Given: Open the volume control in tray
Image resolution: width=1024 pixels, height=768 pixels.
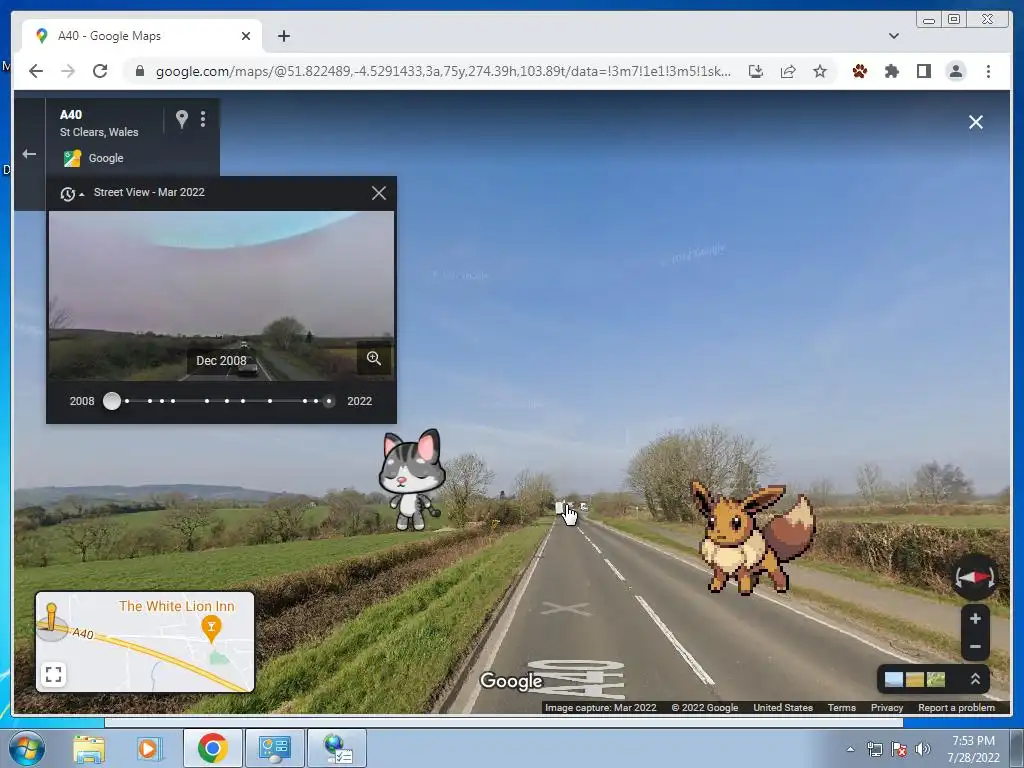Looking at the screenshot, I should pyautogui.click(x=923, y=749).
